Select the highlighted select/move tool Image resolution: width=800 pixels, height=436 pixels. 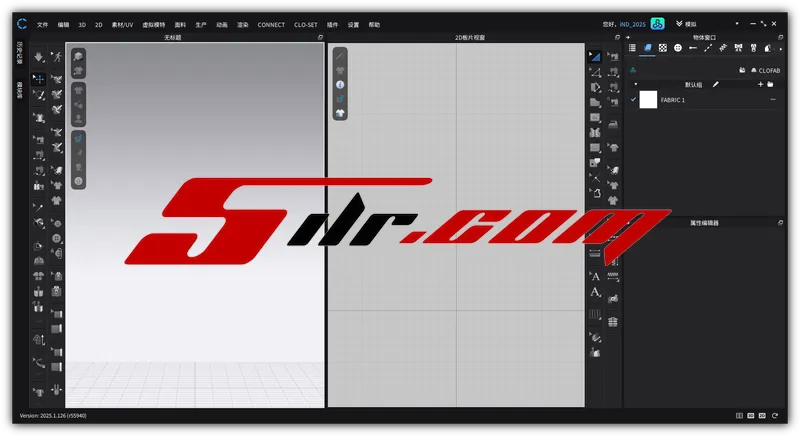39,79
